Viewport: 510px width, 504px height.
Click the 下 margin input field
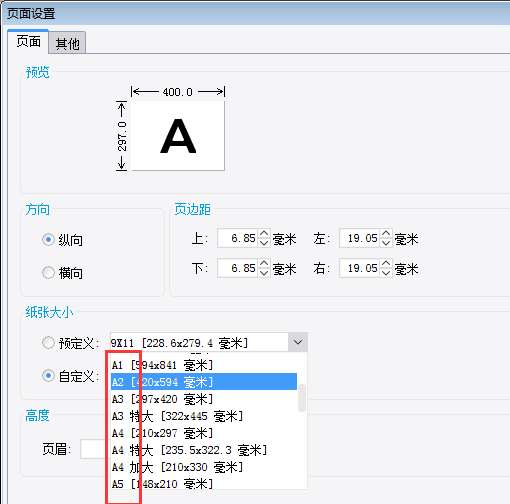(x=237, y=268)
